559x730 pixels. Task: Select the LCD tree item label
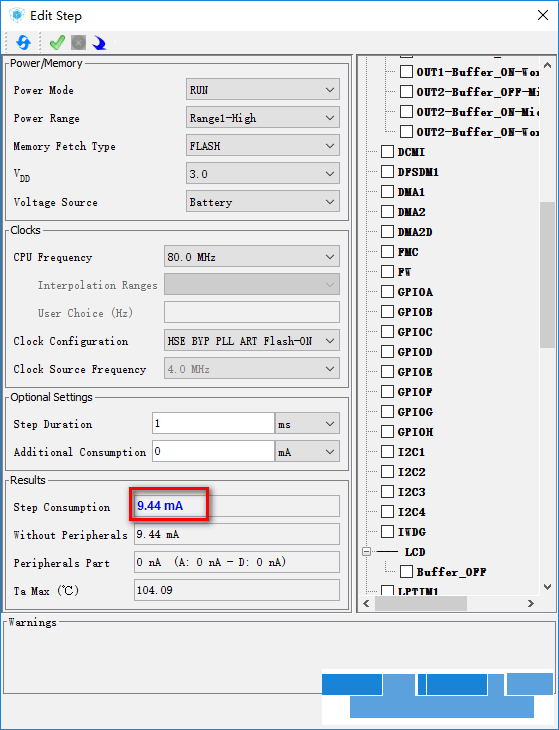[415, 552]
